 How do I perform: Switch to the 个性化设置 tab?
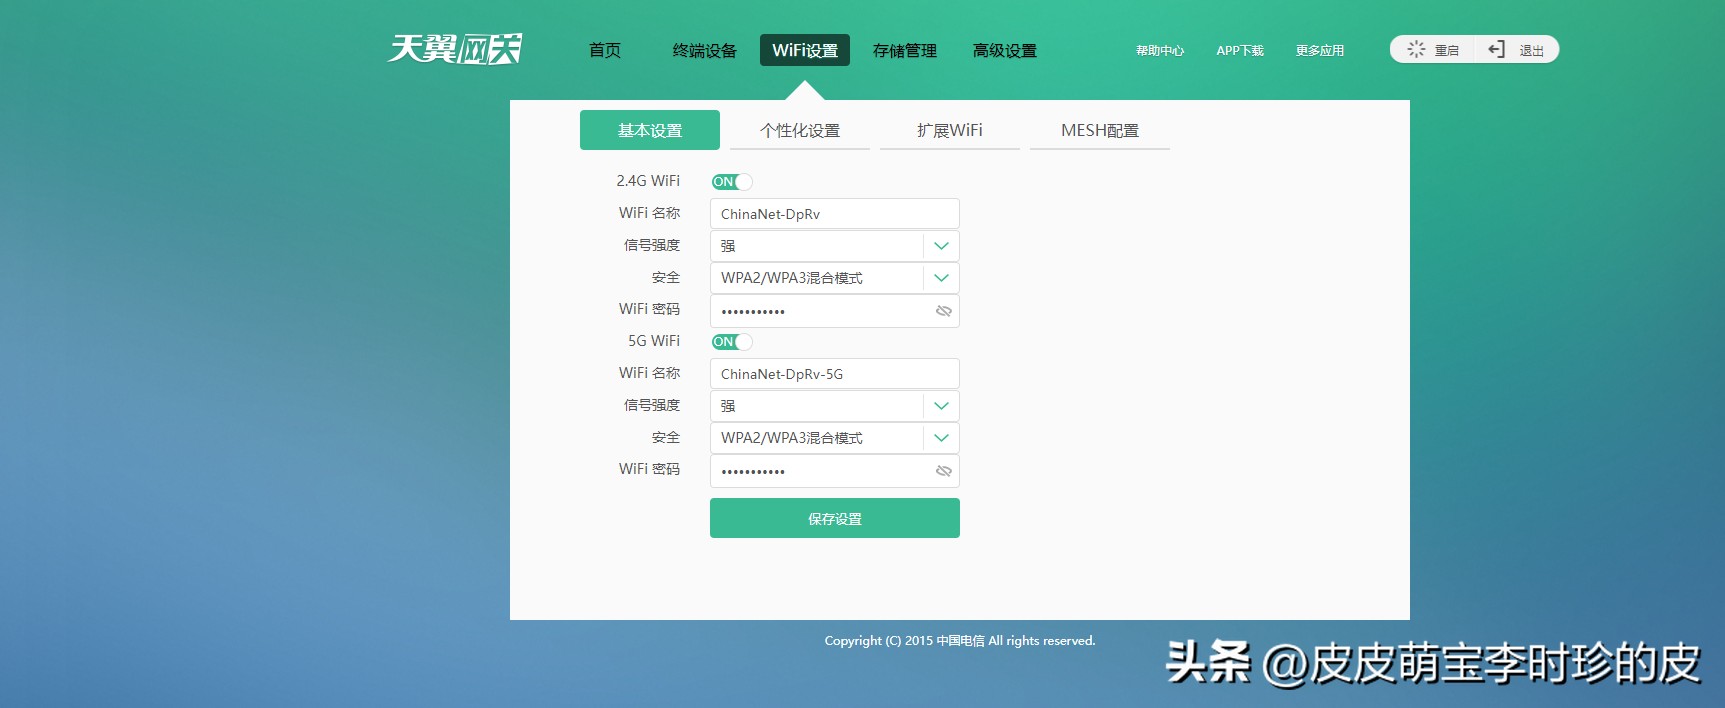(800, 131)
